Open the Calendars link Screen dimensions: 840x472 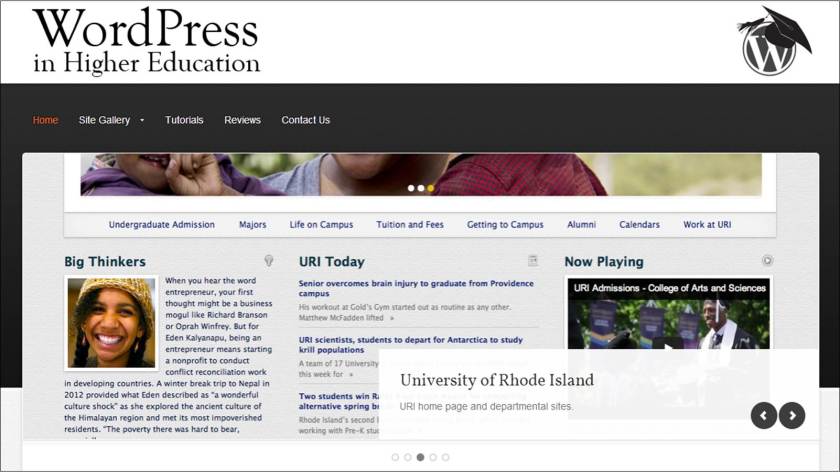(x=640, y=224)
